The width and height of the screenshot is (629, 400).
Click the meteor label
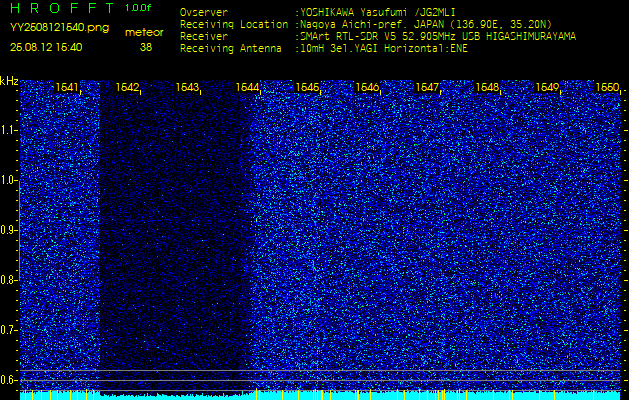[x=144, y=33]
